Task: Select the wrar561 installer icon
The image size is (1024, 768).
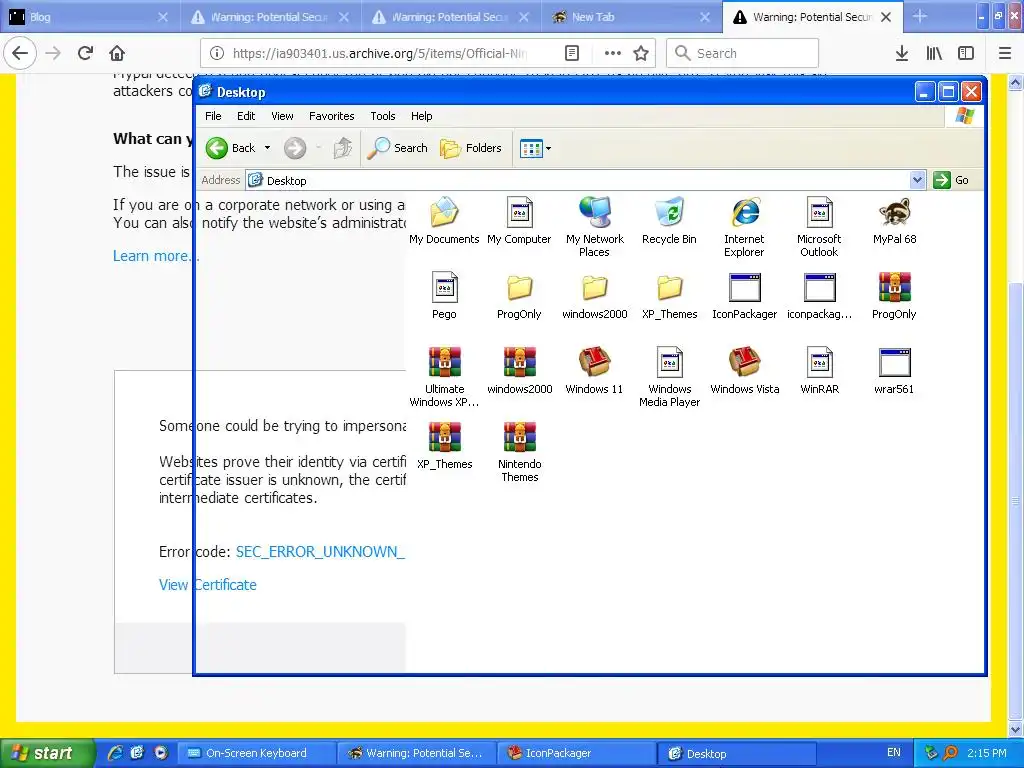Action: (894, 362)
